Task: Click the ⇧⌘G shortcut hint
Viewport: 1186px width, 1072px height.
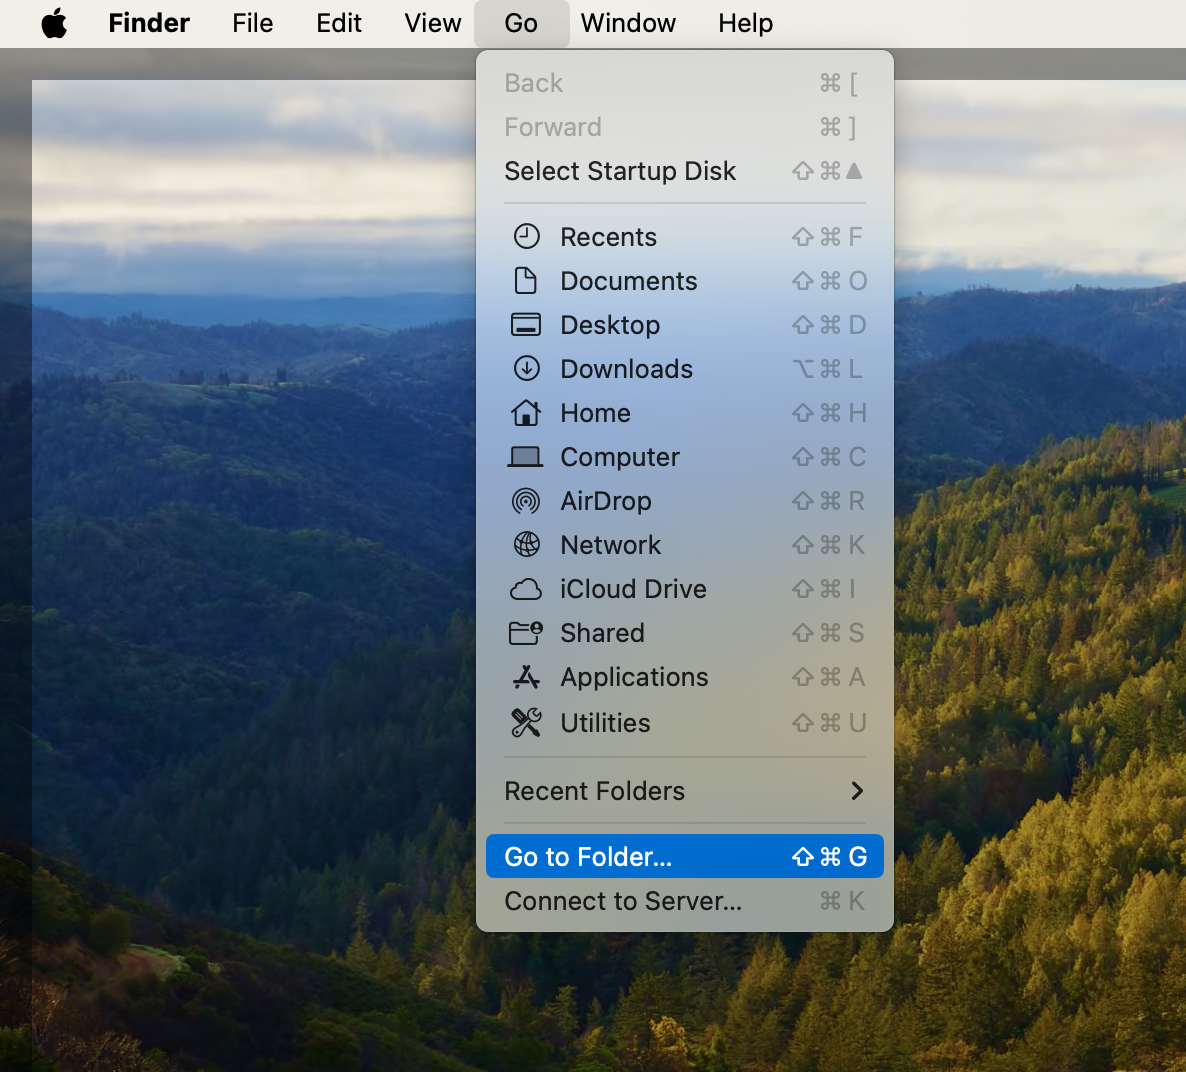Action: point(829,856)
